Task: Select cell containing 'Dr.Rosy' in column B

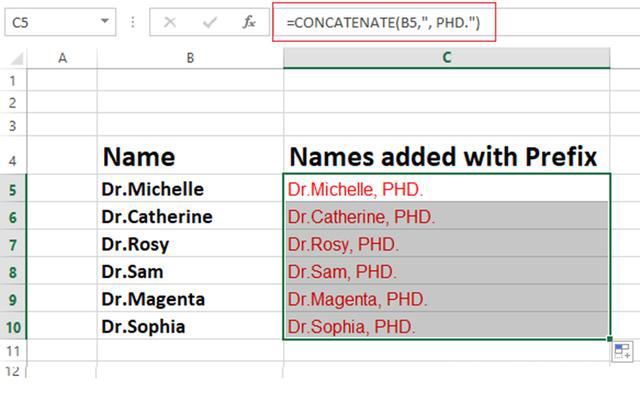Action: (190, 244)
